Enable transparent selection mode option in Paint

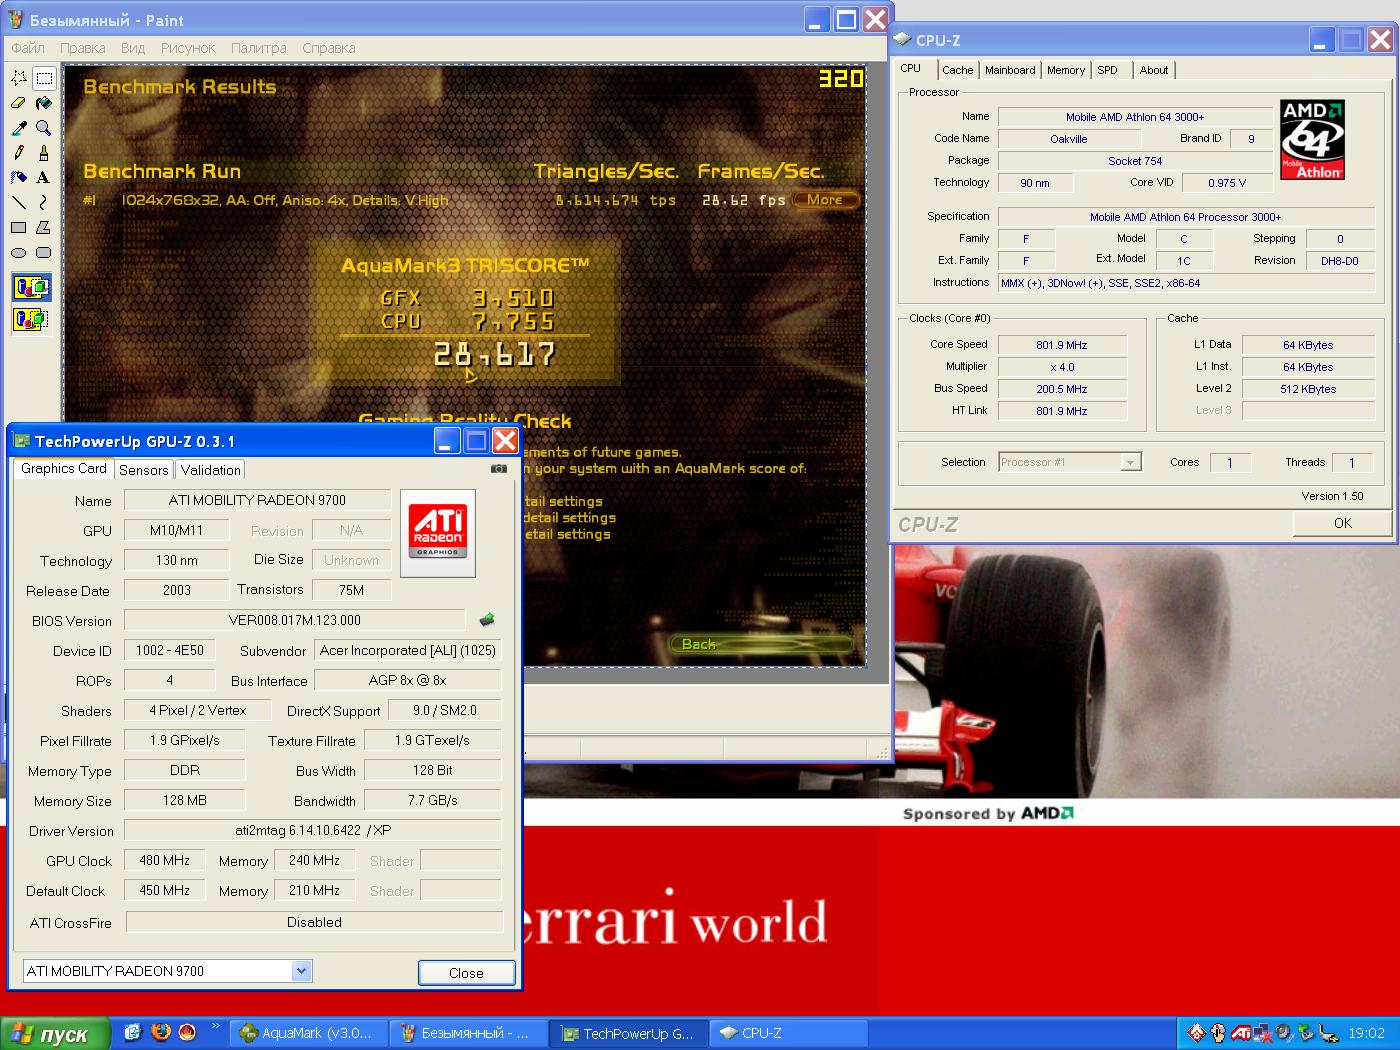coord(32,319)
